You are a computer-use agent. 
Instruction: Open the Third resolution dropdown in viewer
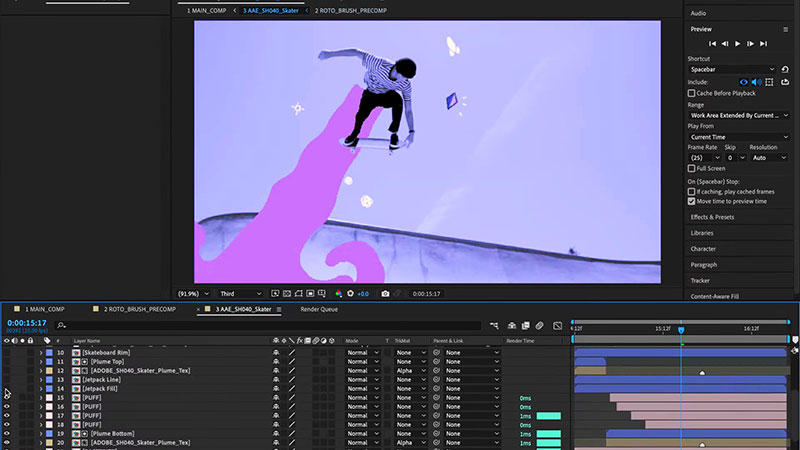[240, 294]
